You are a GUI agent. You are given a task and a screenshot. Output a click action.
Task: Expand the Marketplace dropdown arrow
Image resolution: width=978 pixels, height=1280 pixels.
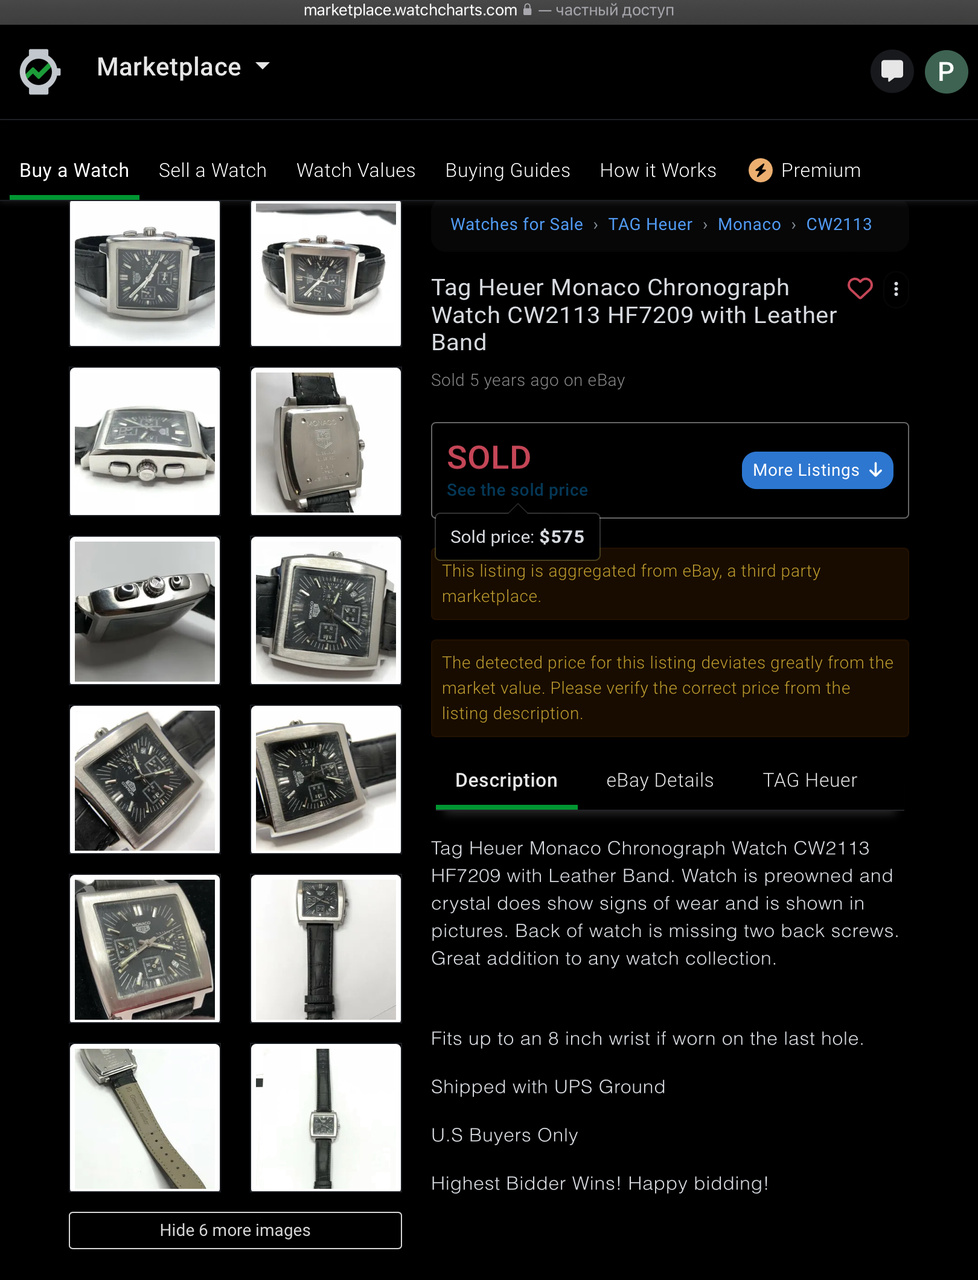coord(263,66)
